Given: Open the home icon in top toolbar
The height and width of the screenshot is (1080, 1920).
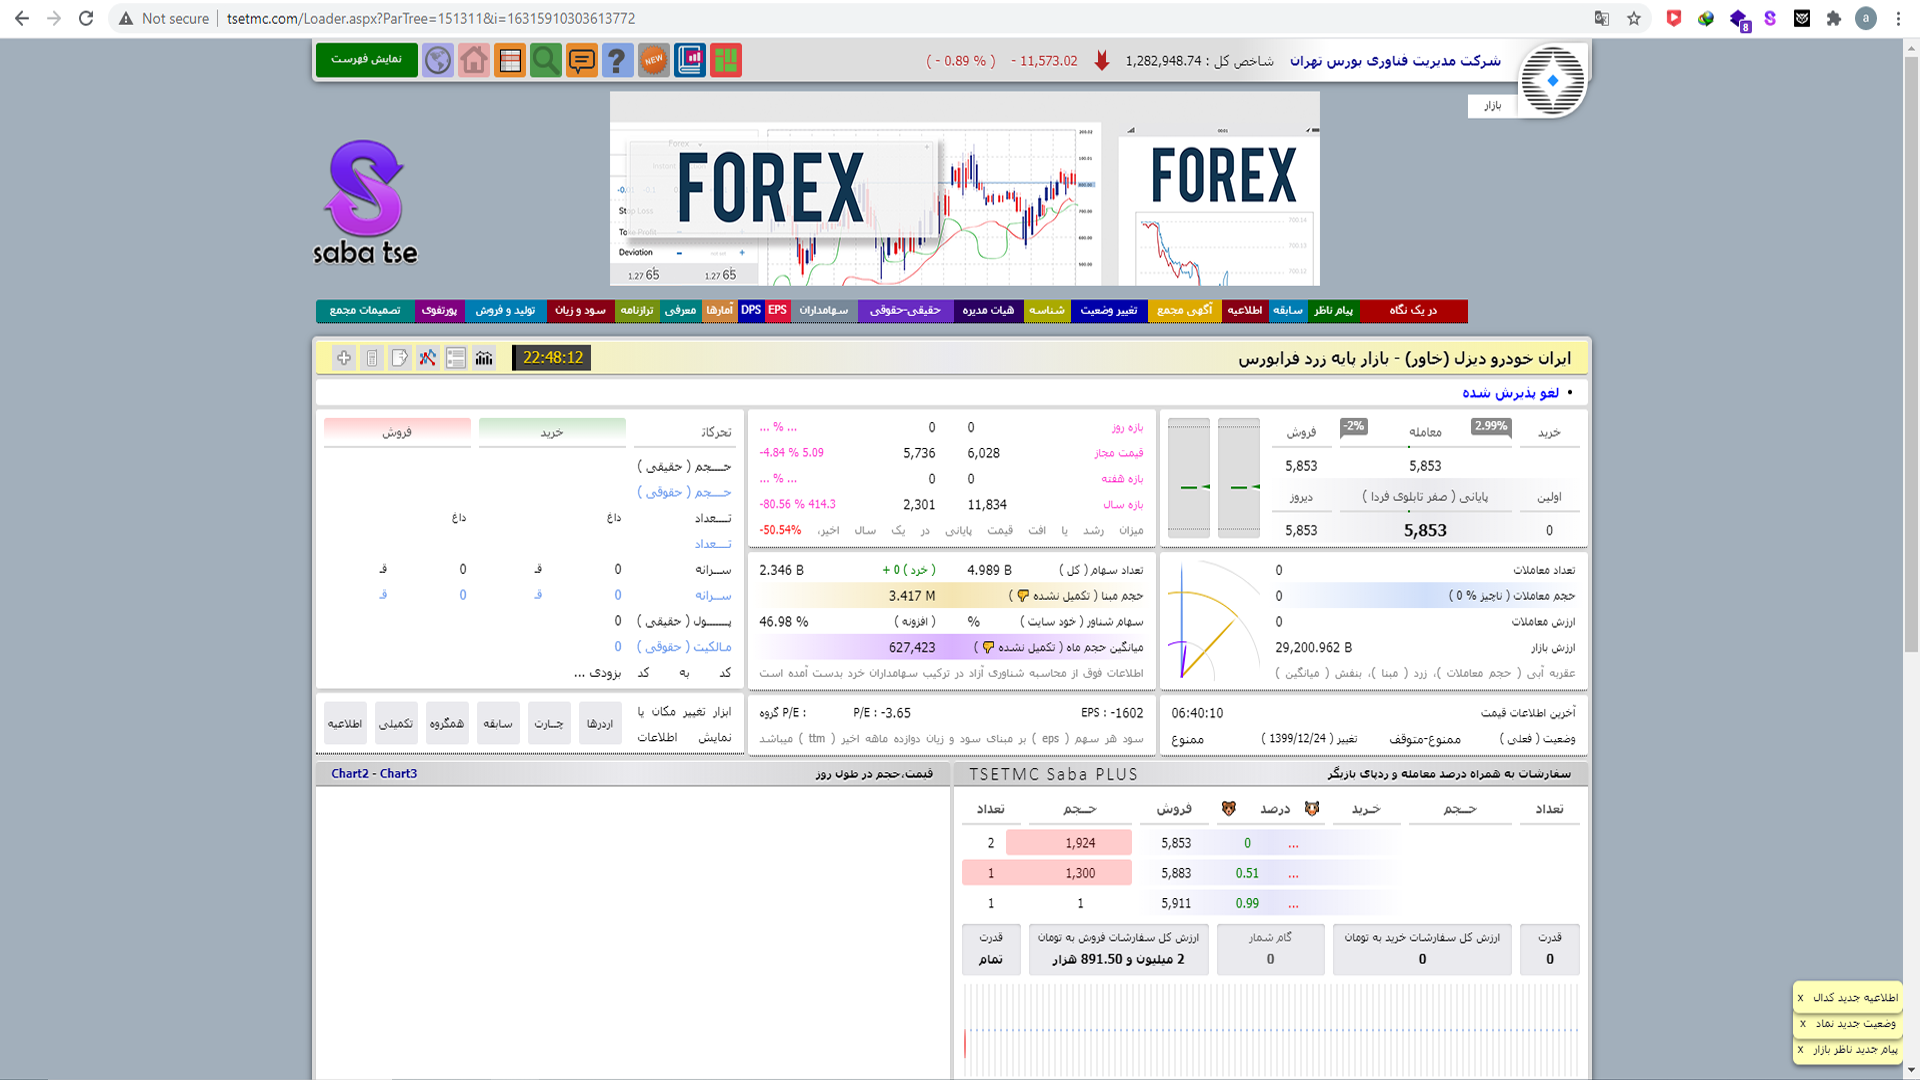Looking at the screenshot, I should tap(474, 61).
